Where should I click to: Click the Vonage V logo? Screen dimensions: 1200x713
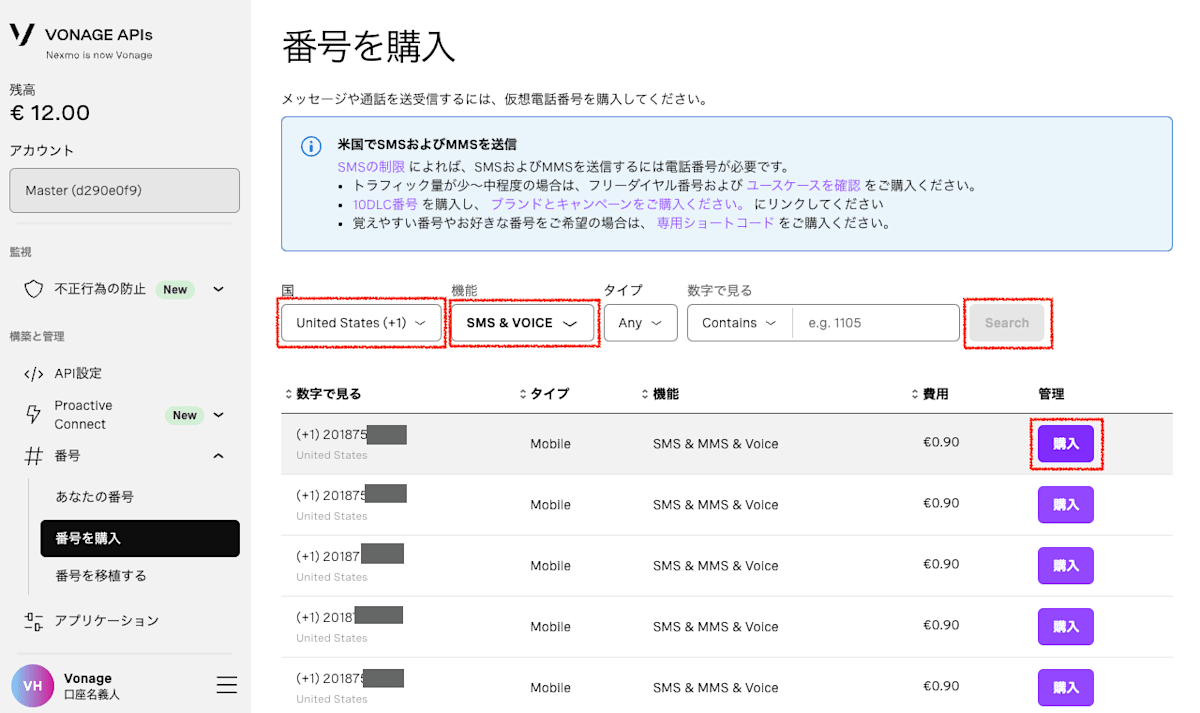(x=22, y=34)
